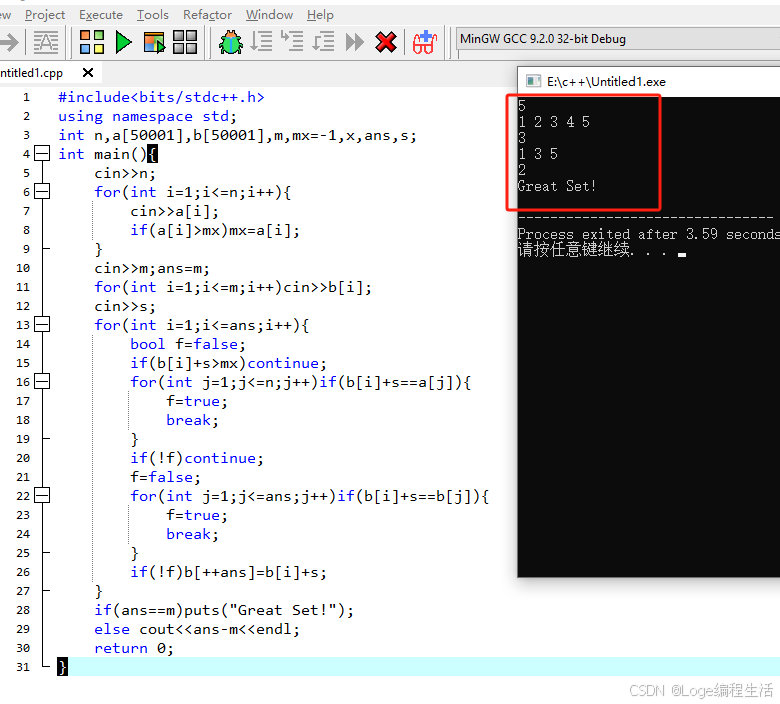
Task: Run the program with green play icon
Action: 123,42
